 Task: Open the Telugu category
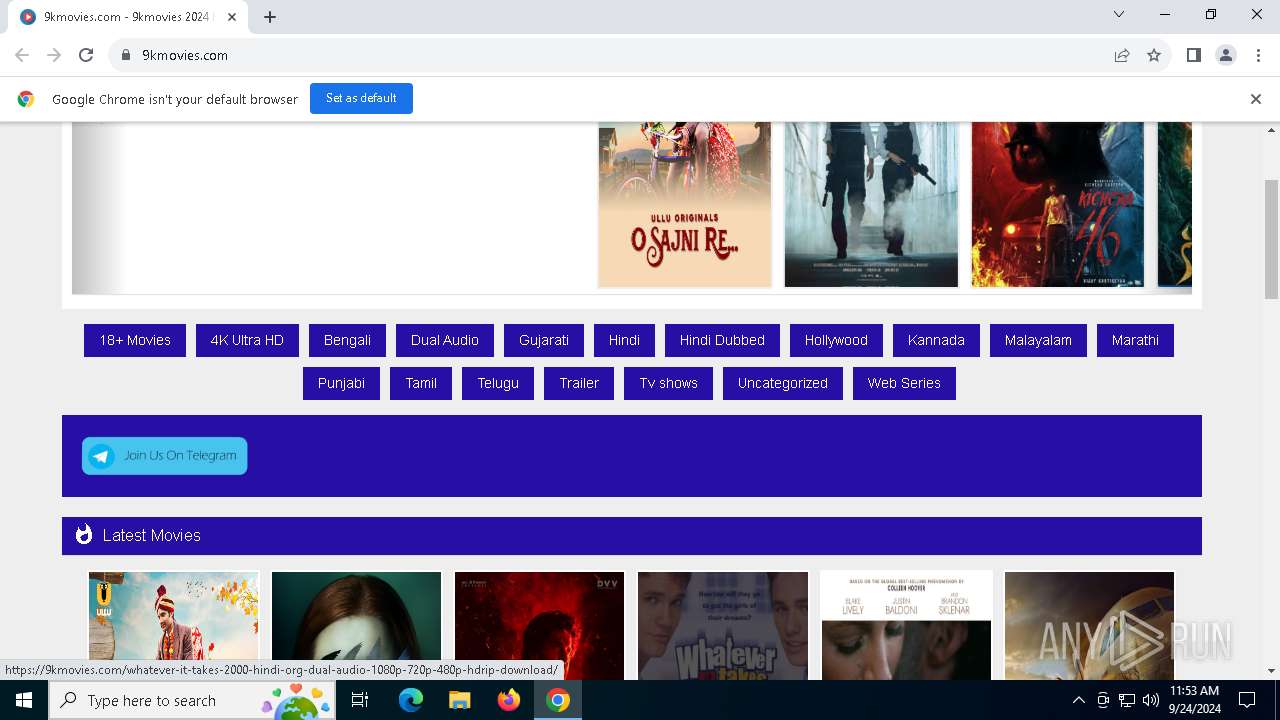[x=498, y=383]
